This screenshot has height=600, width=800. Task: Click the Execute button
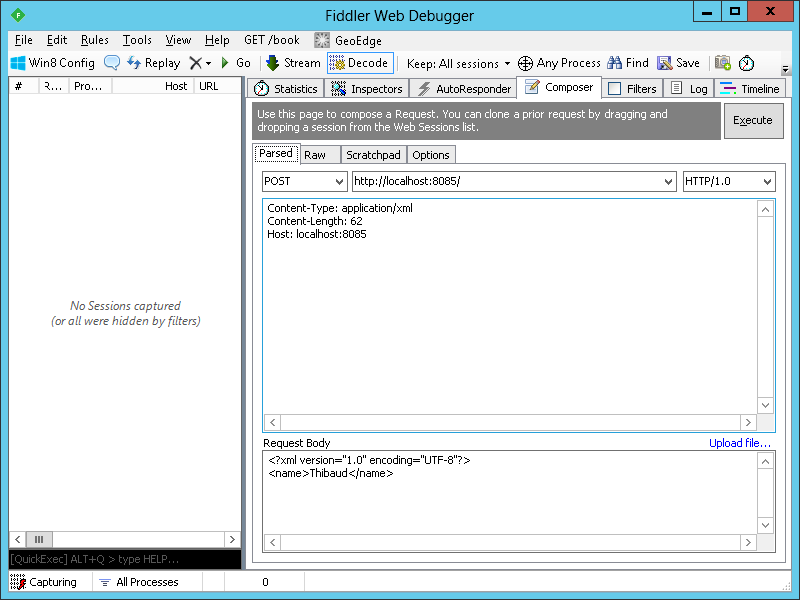[752, 120]
